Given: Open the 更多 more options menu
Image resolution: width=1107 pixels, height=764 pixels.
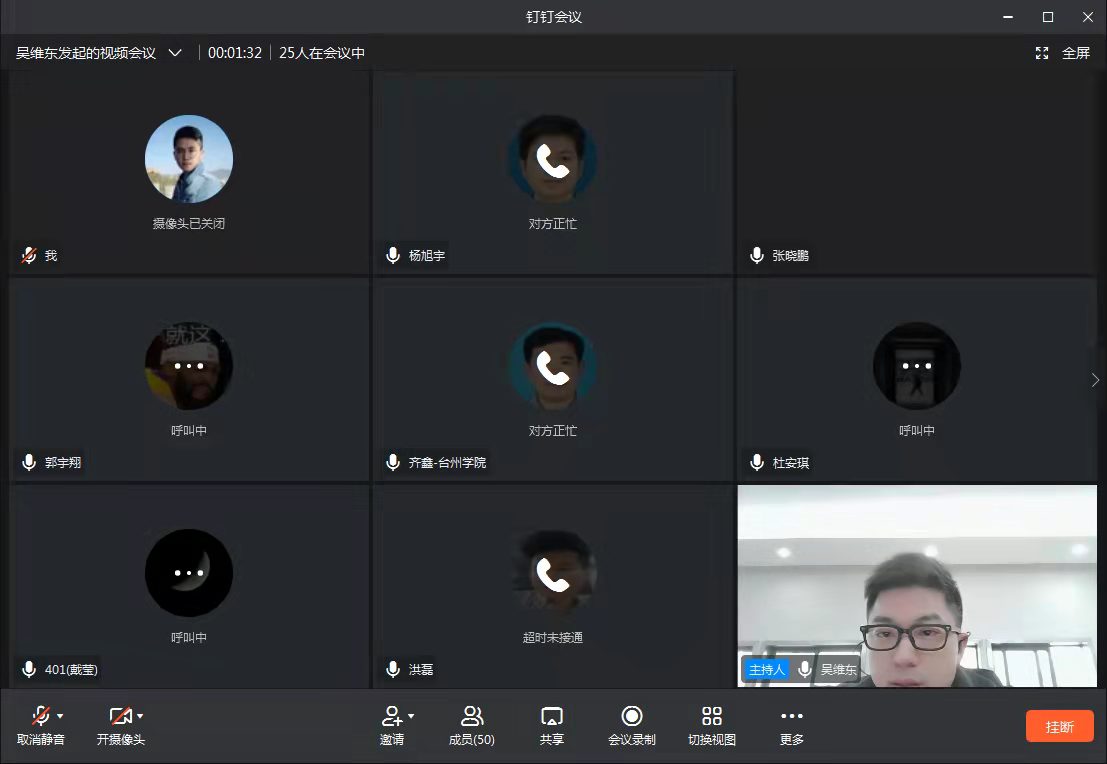Looking at the screenshot, I should coord(791,726).
